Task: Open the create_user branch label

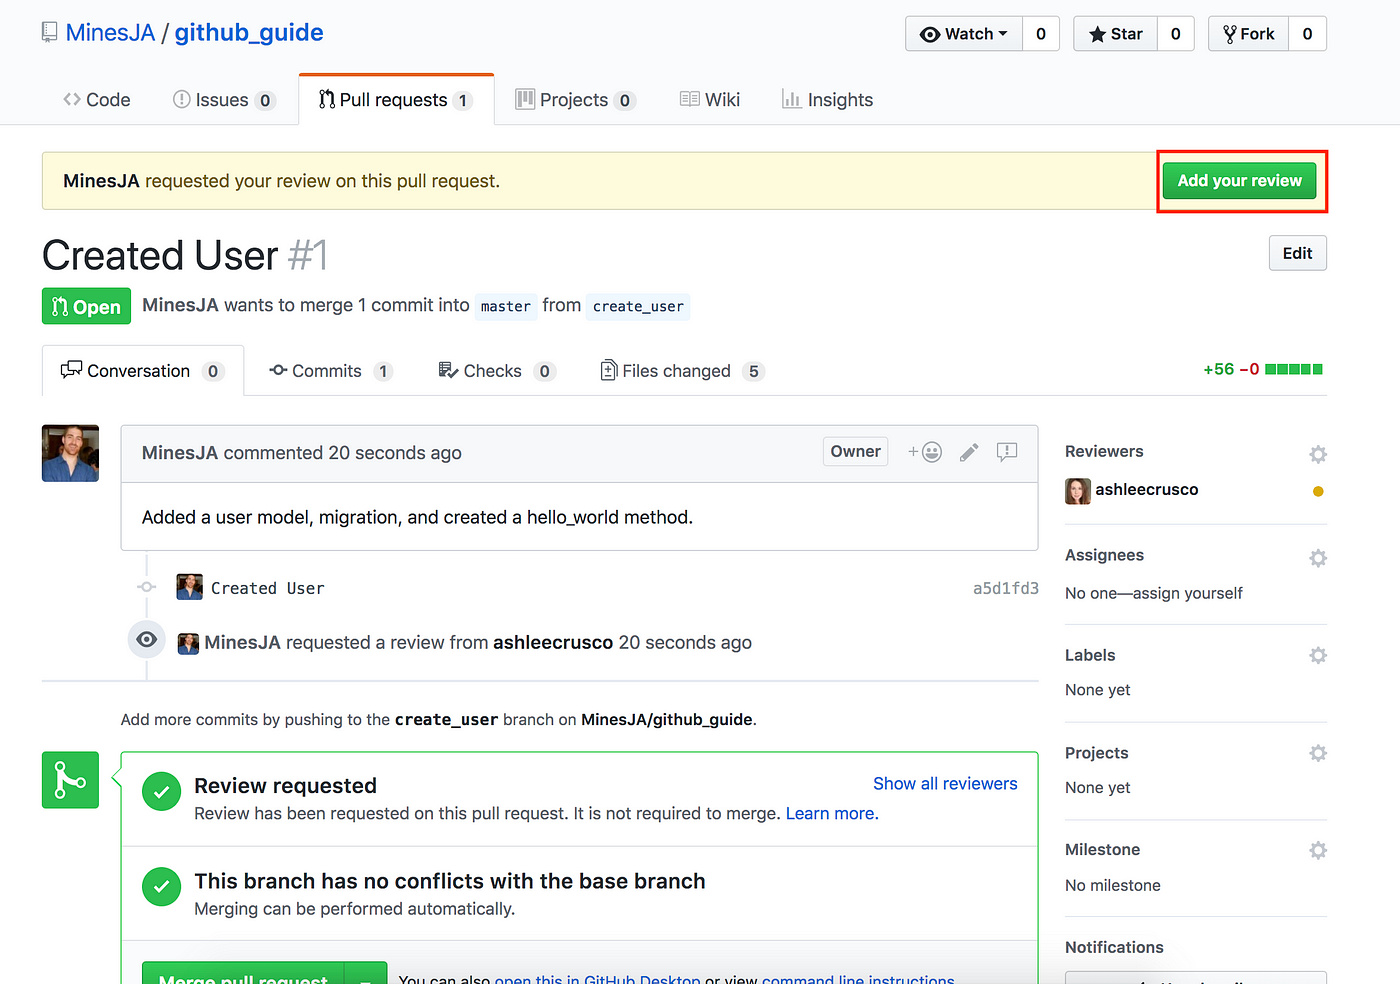Action: [x=638, y=306]
